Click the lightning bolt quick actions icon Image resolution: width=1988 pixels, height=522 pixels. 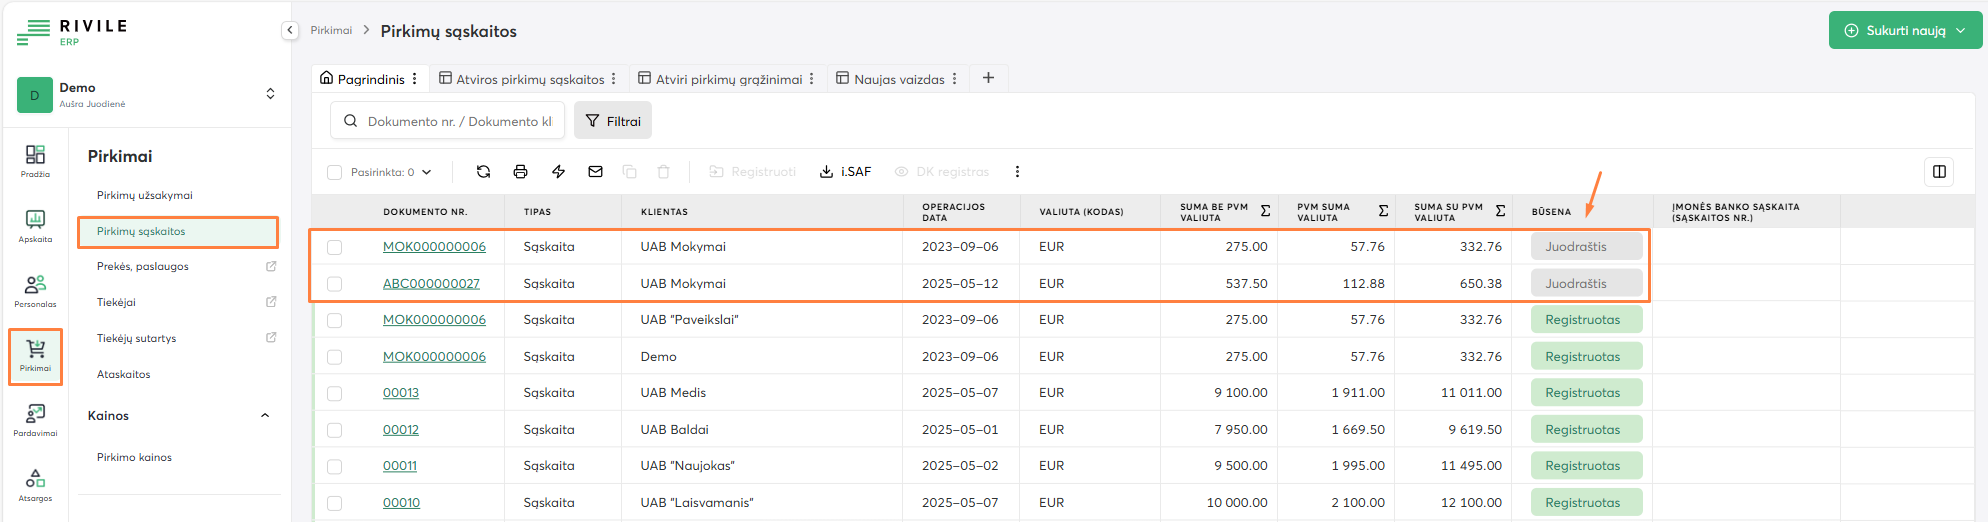click(558, 172)
